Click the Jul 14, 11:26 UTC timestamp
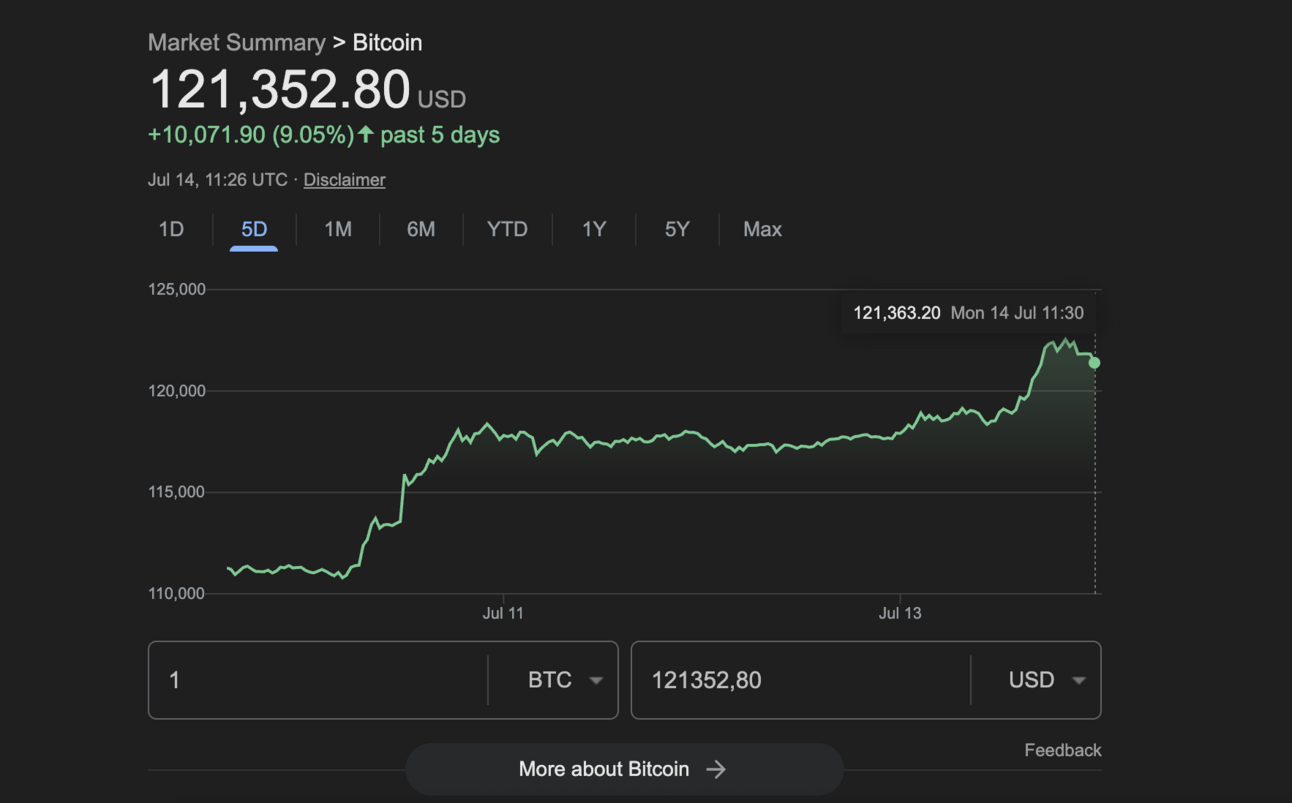This screenshot has width=1292, height=803. (x=217, y=180)
